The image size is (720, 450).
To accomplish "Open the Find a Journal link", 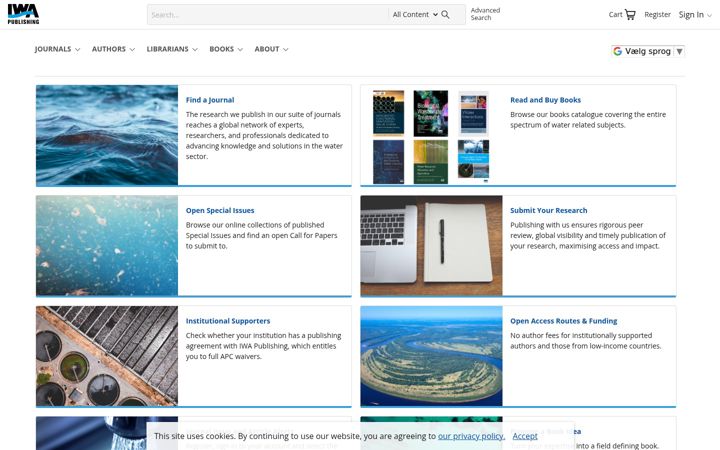I will [210, 100].
